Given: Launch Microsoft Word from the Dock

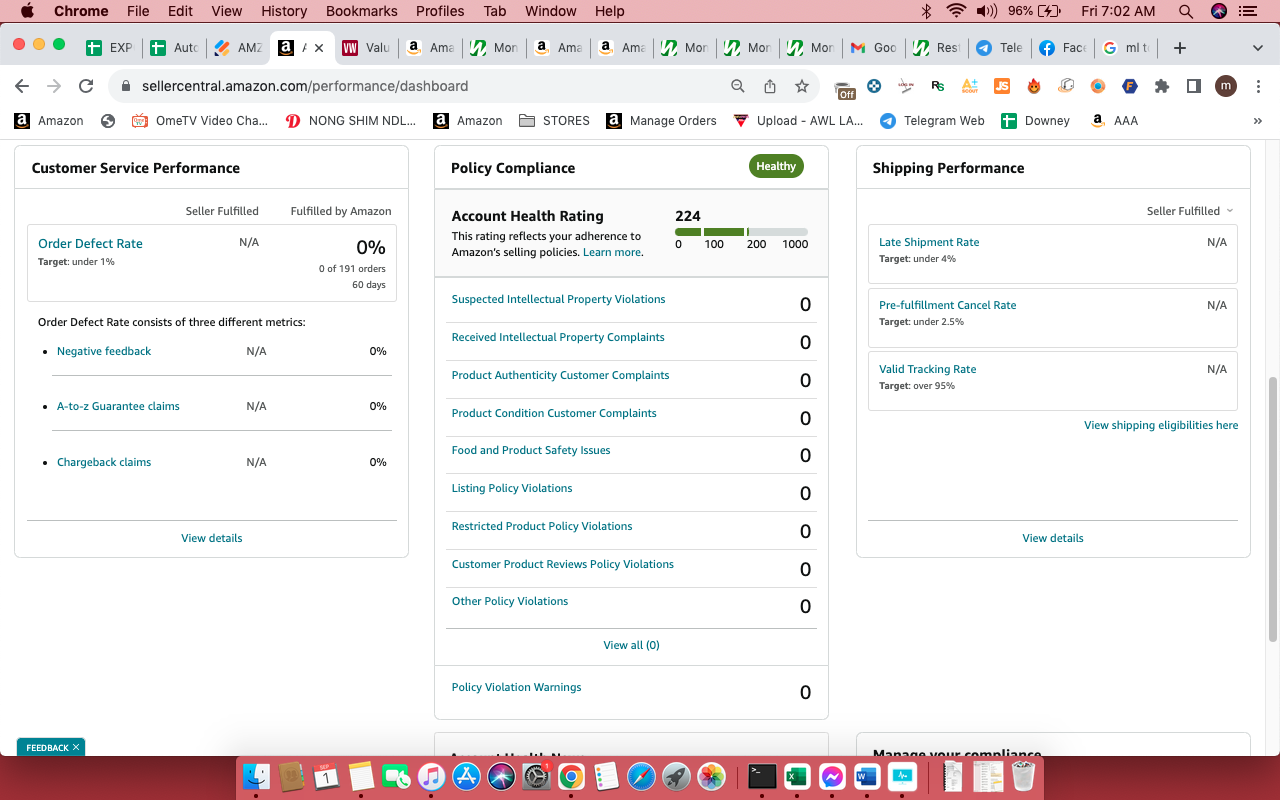Looking at the screenshot, I should click(x=866, y=776).
